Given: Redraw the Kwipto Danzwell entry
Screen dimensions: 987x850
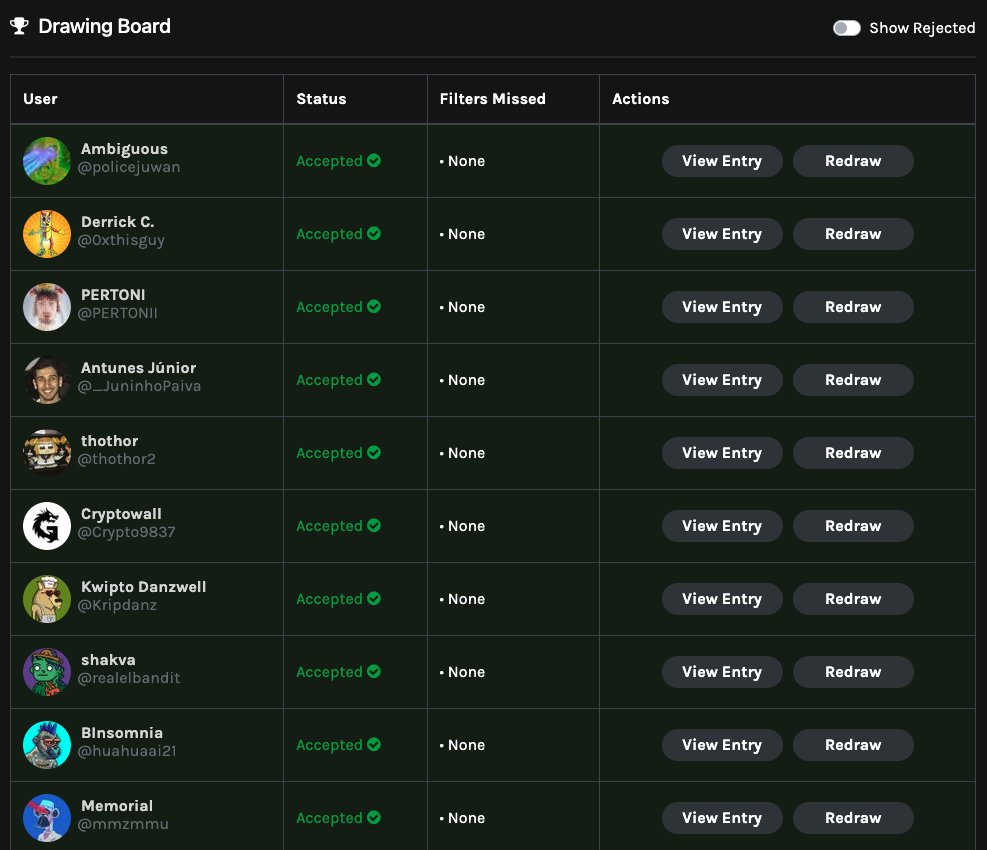Looking at the screenshot, I should tap(853, 599).
